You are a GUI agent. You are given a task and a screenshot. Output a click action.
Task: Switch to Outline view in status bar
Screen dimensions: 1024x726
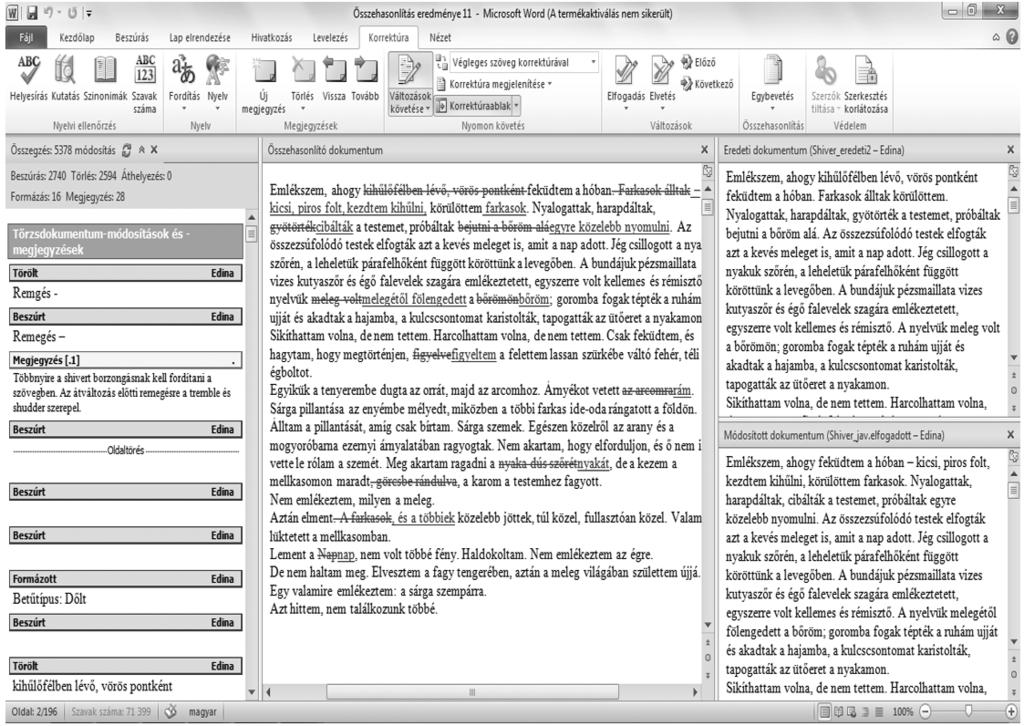865,712
